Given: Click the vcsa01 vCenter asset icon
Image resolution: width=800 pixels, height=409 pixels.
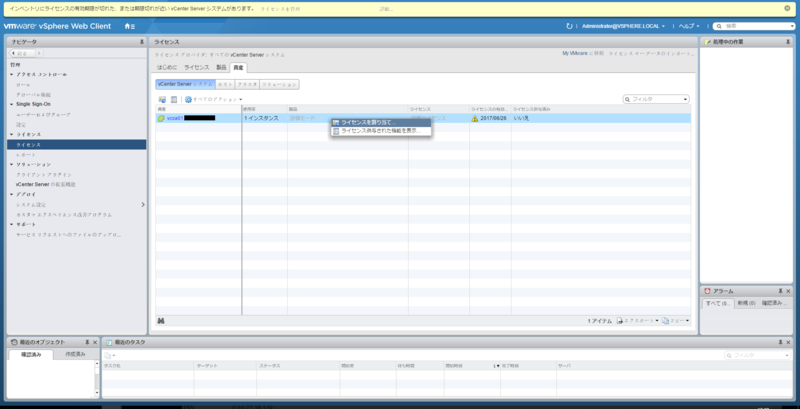Looking at the screenshot, I should click(161, 118).
